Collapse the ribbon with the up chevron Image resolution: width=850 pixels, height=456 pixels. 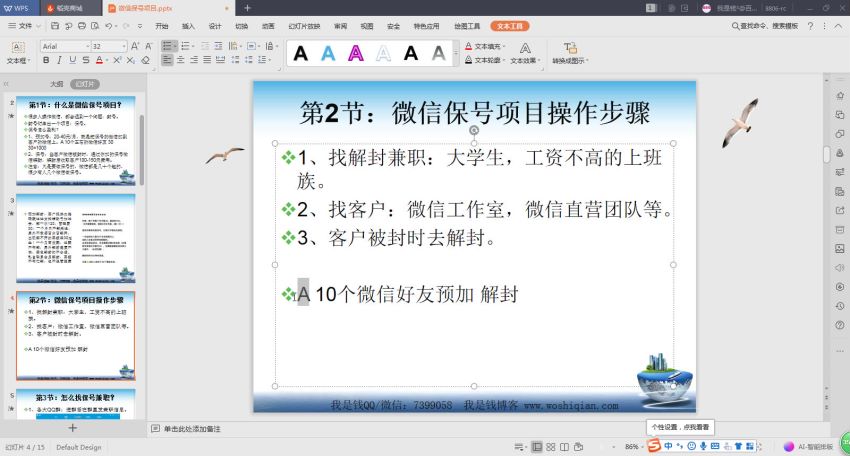(839, 25)
